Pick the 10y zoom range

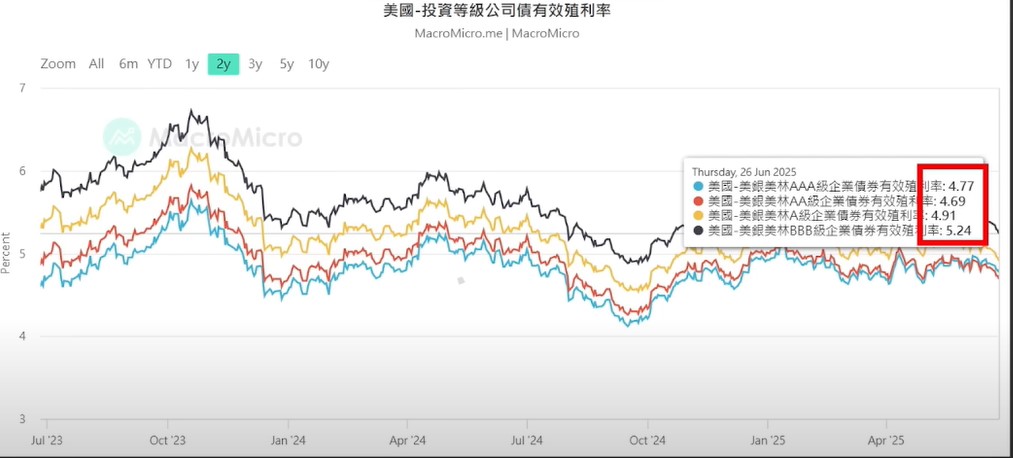pyautogui.click(x=319, y=64)
